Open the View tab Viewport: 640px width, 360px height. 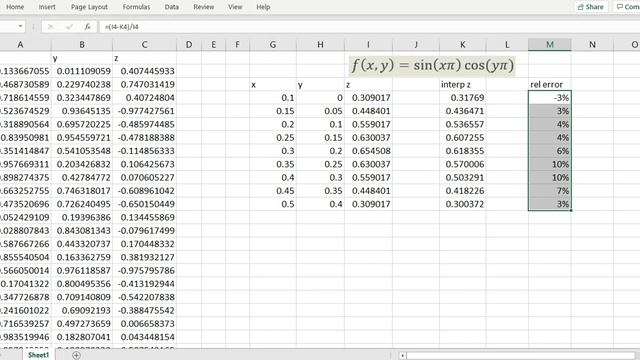[x=235, y=7]
